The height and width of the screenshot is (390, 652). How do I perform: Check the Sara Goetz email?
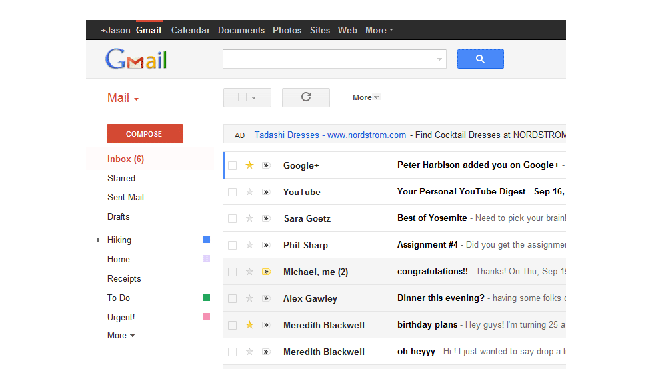[232, 218]
